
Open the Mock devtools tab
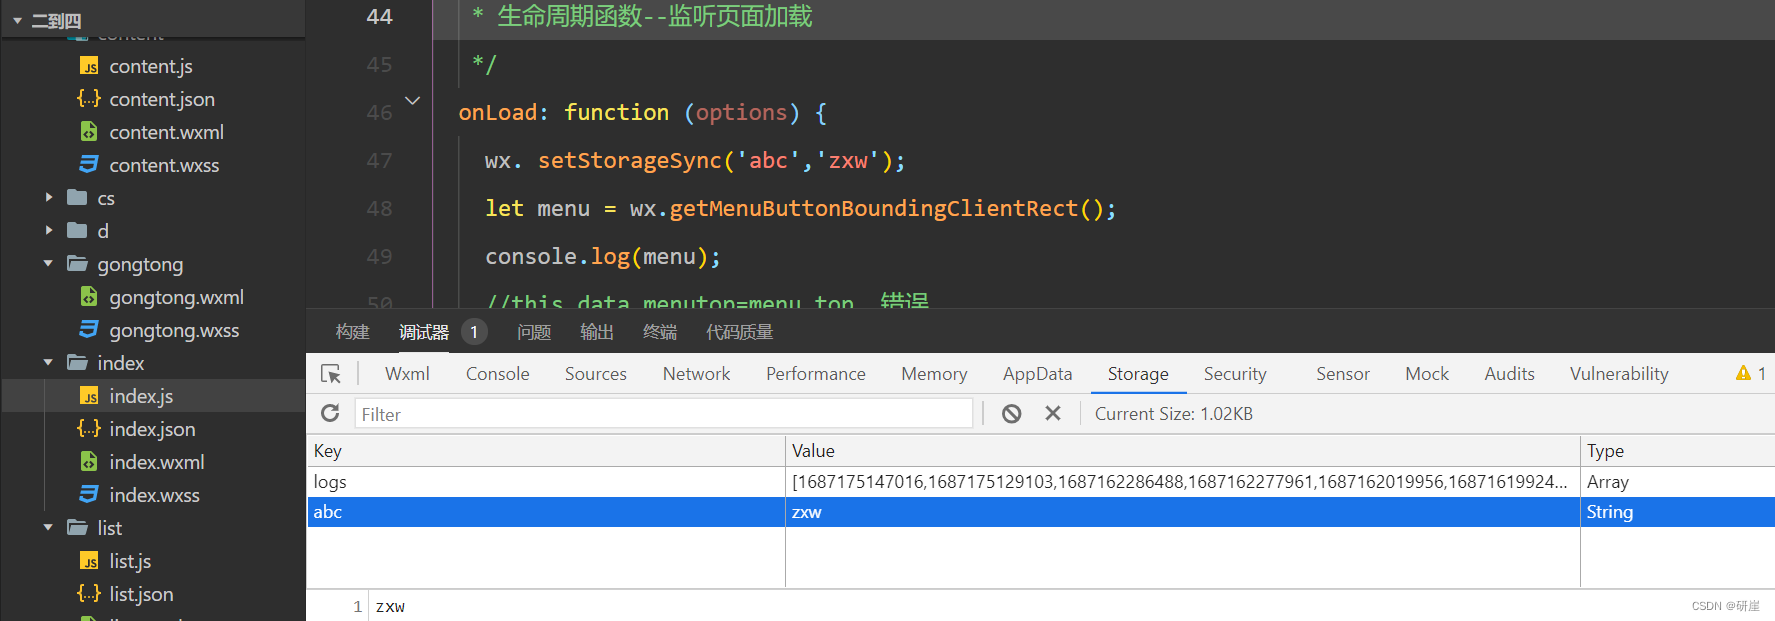[1427, 374]
